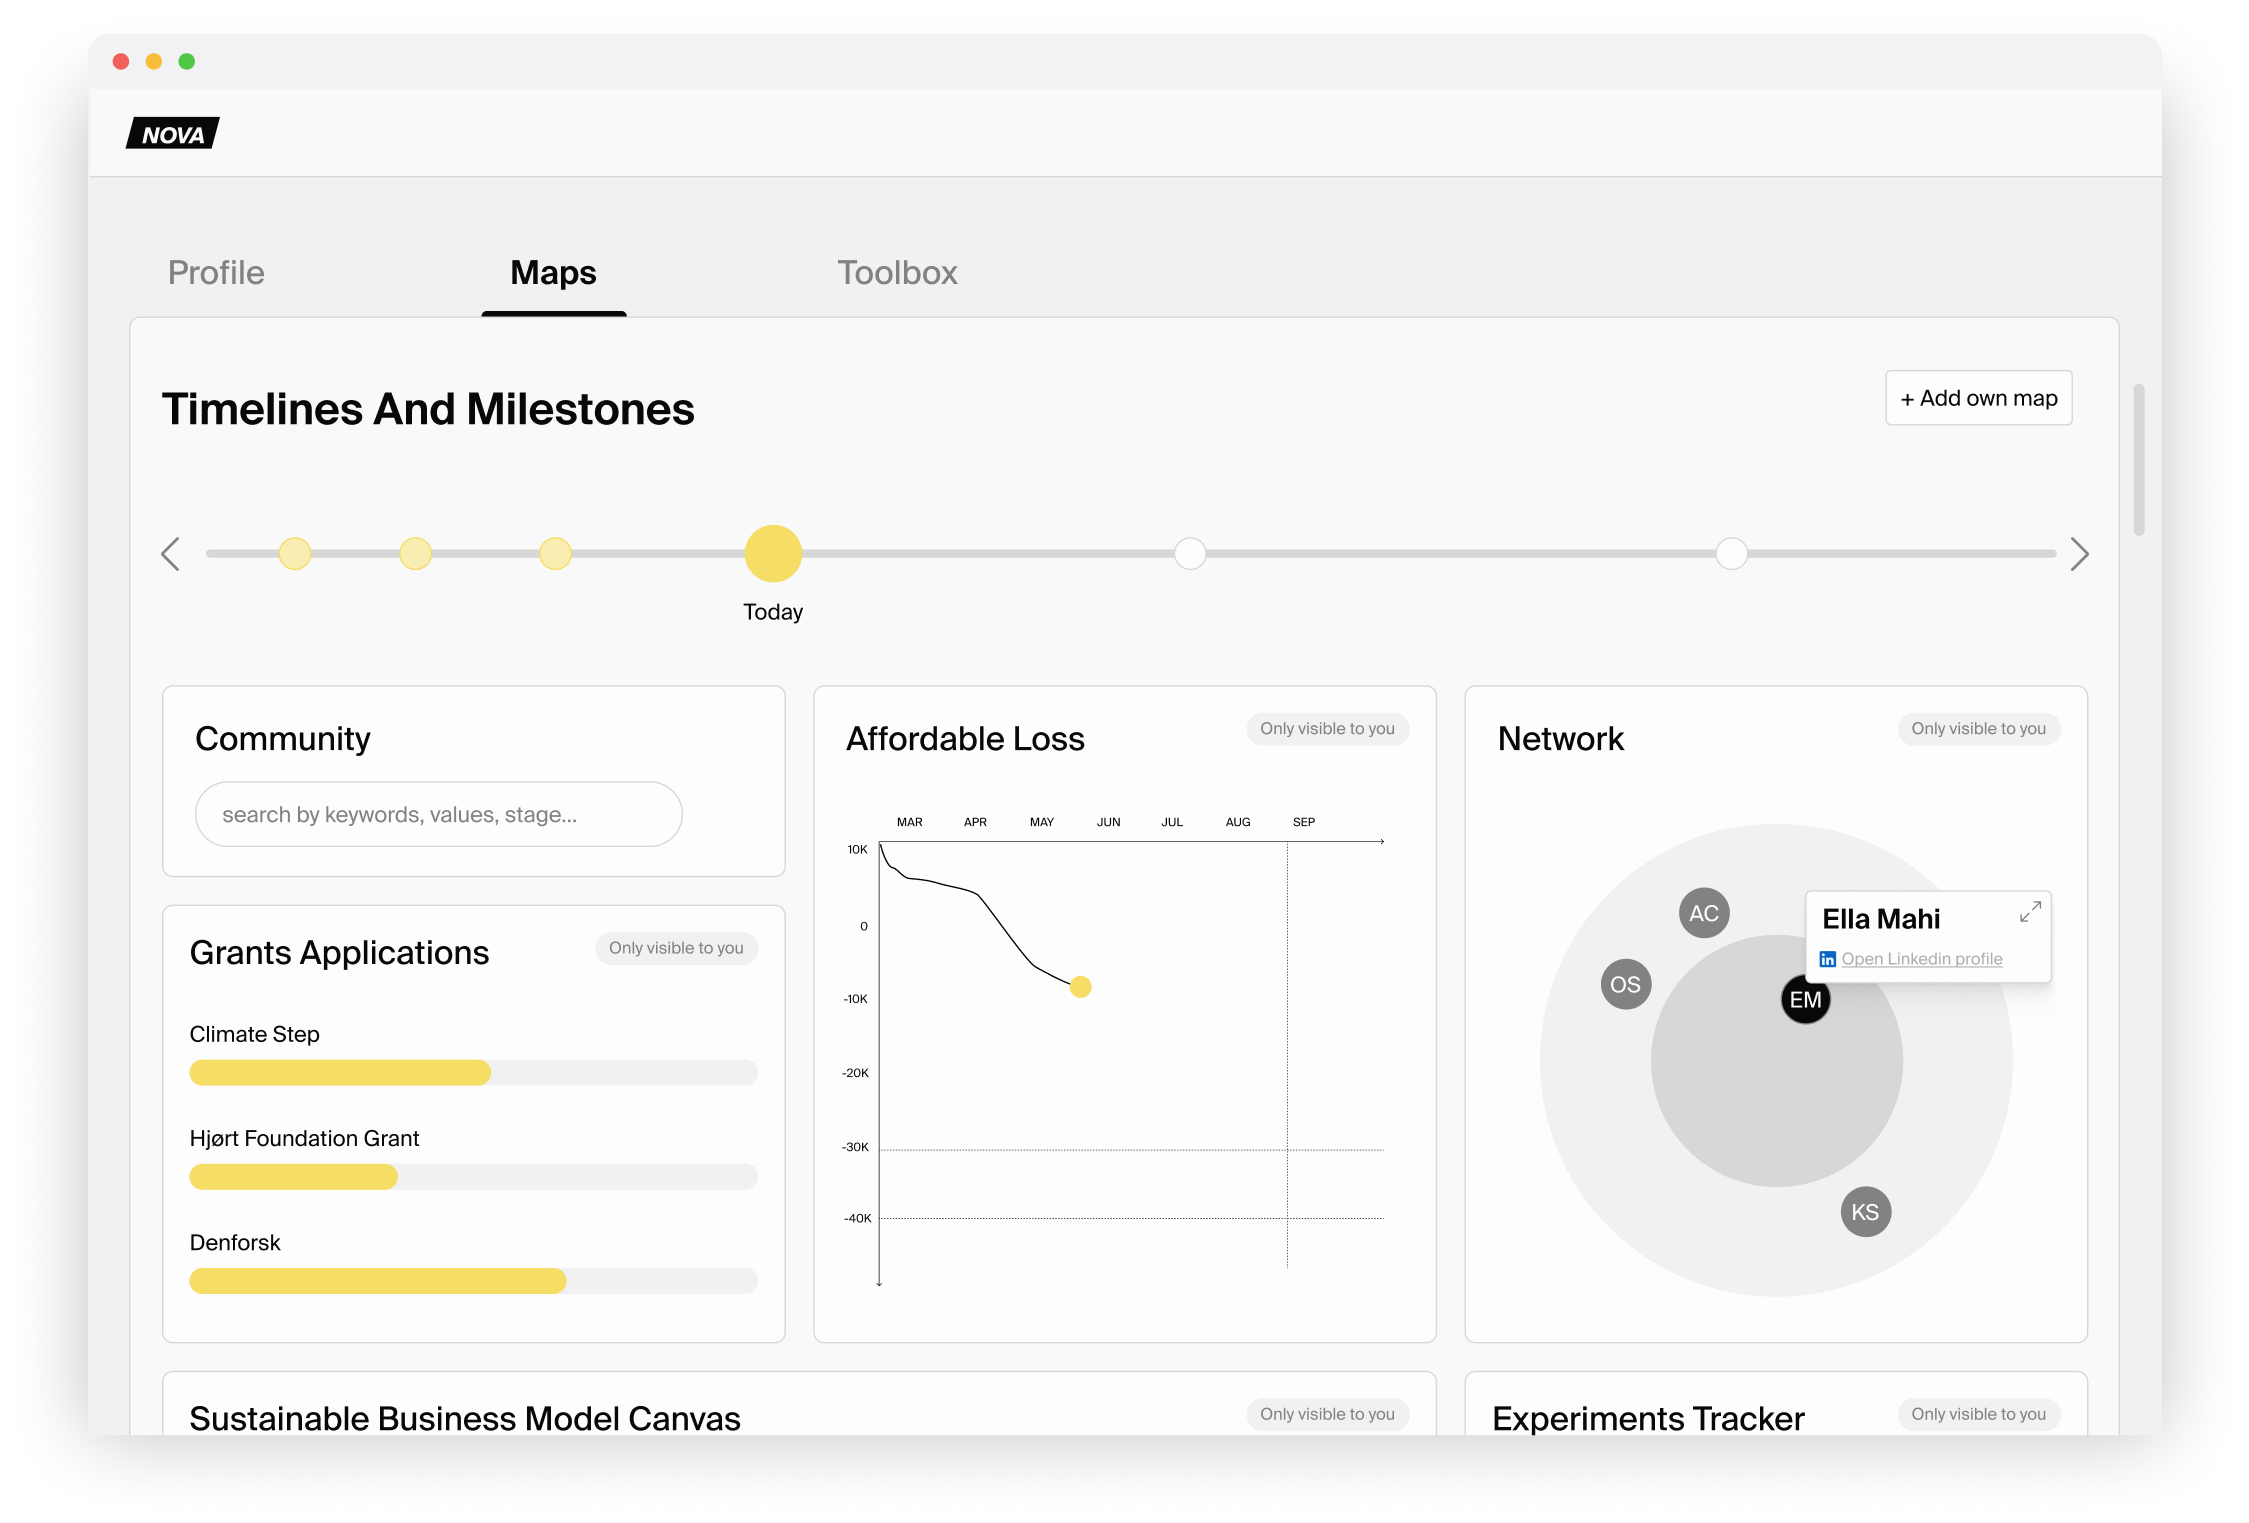Select the Maps tab
This screenshot has width=2249, height=1523.
[553, 272]
